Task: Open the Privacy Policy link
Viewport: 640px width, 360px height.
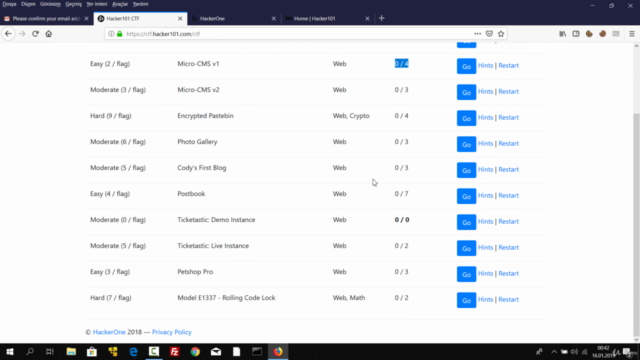Action: tap(171, 332)
